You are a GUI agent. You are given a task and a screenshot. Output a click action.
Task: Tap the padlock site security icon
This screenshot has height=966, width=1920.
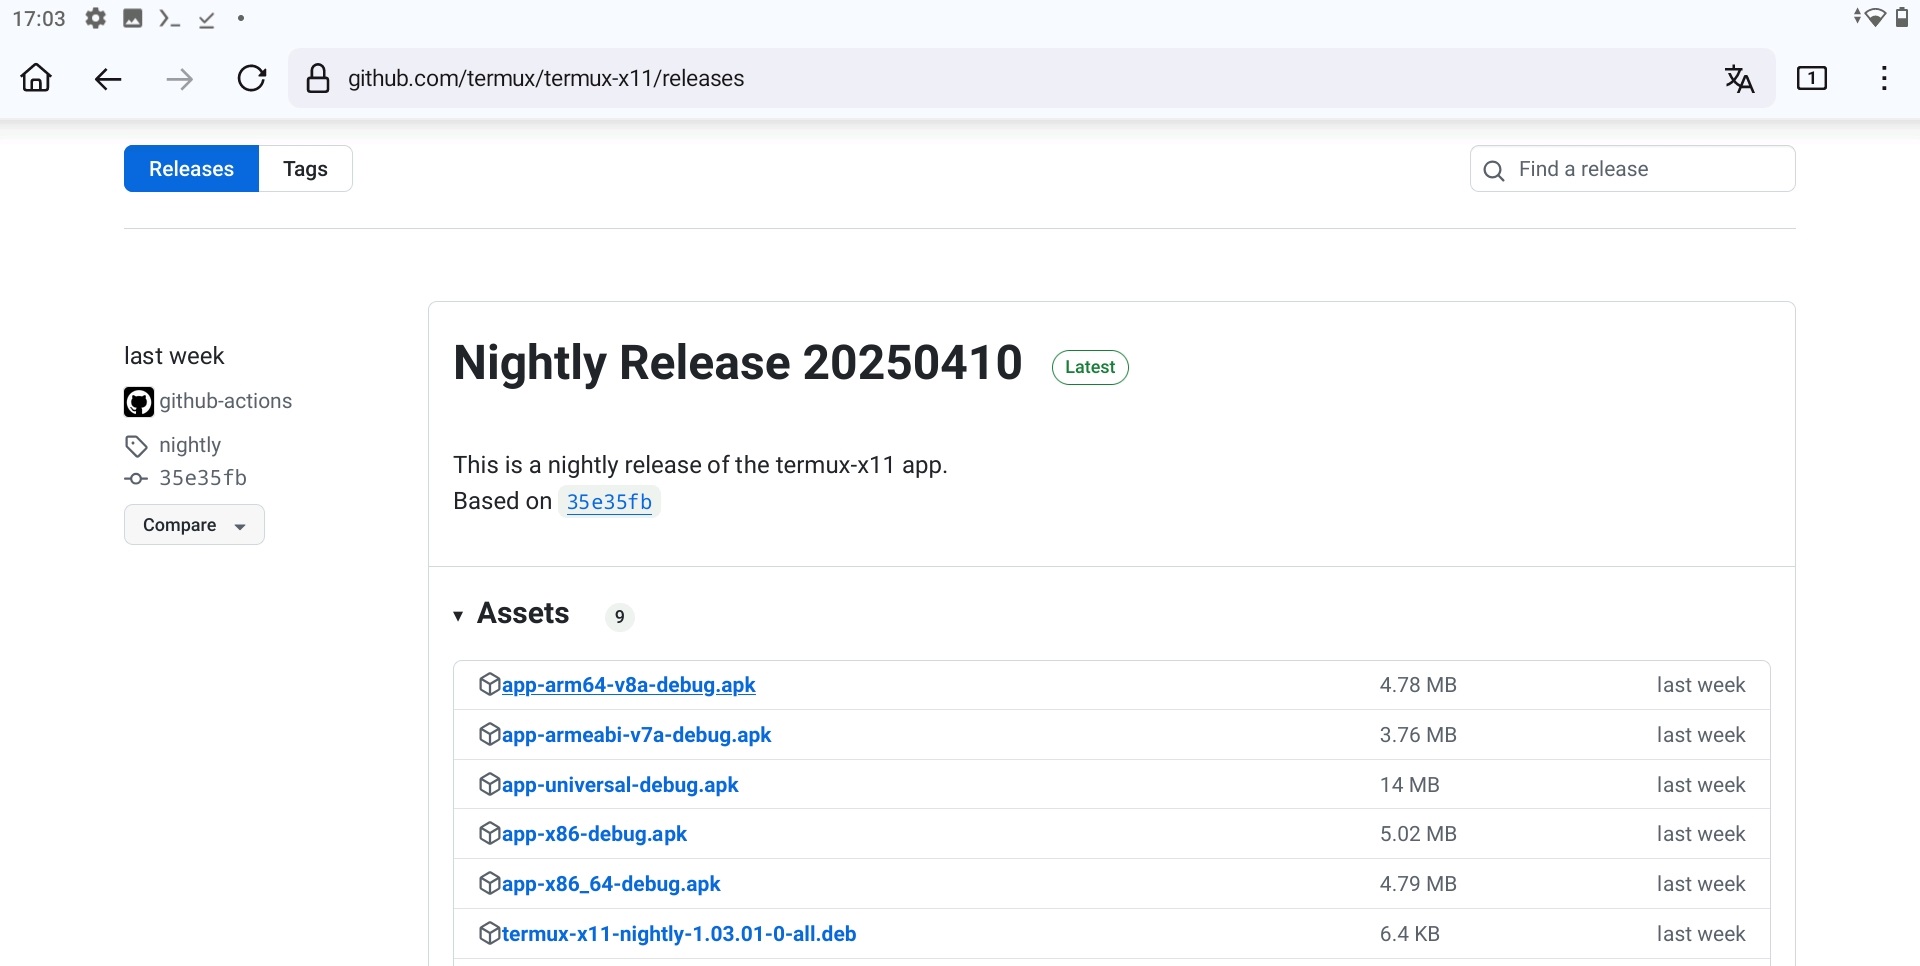[318, 78]
